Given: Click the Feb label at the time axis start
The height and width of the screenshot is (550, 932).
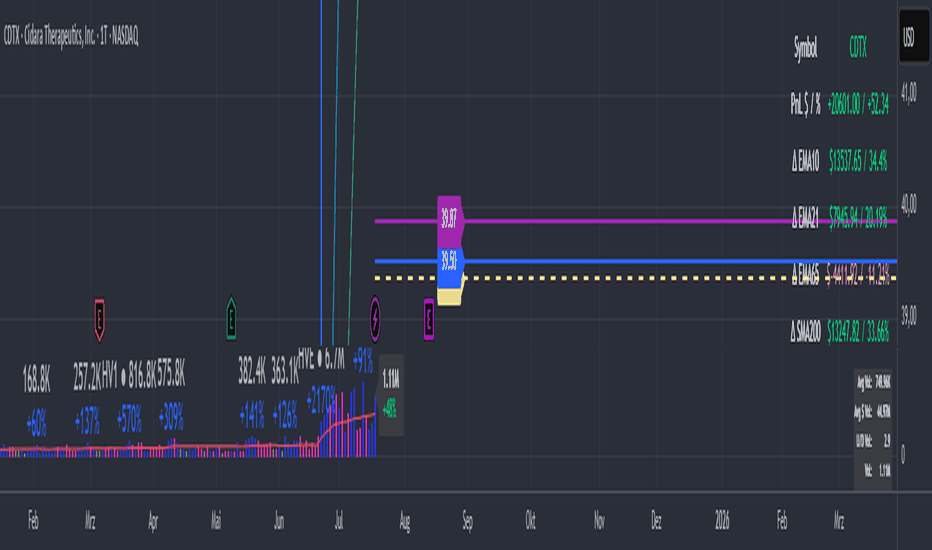Looking at the screenshot, I should click(x=33, y=521).
